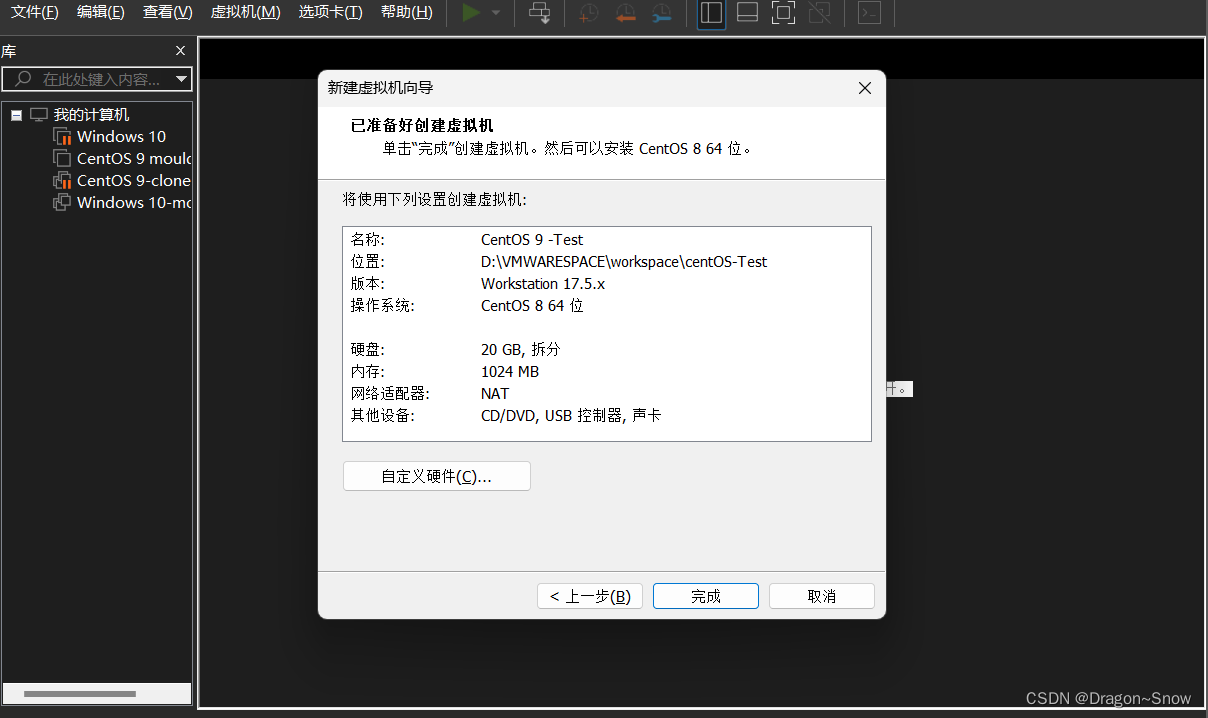The height and width of the screenshot is (718, 1208).
Task: Click the CentOS 9-clone VM icon
Action: pyautogui.click(x=62, y=181)
